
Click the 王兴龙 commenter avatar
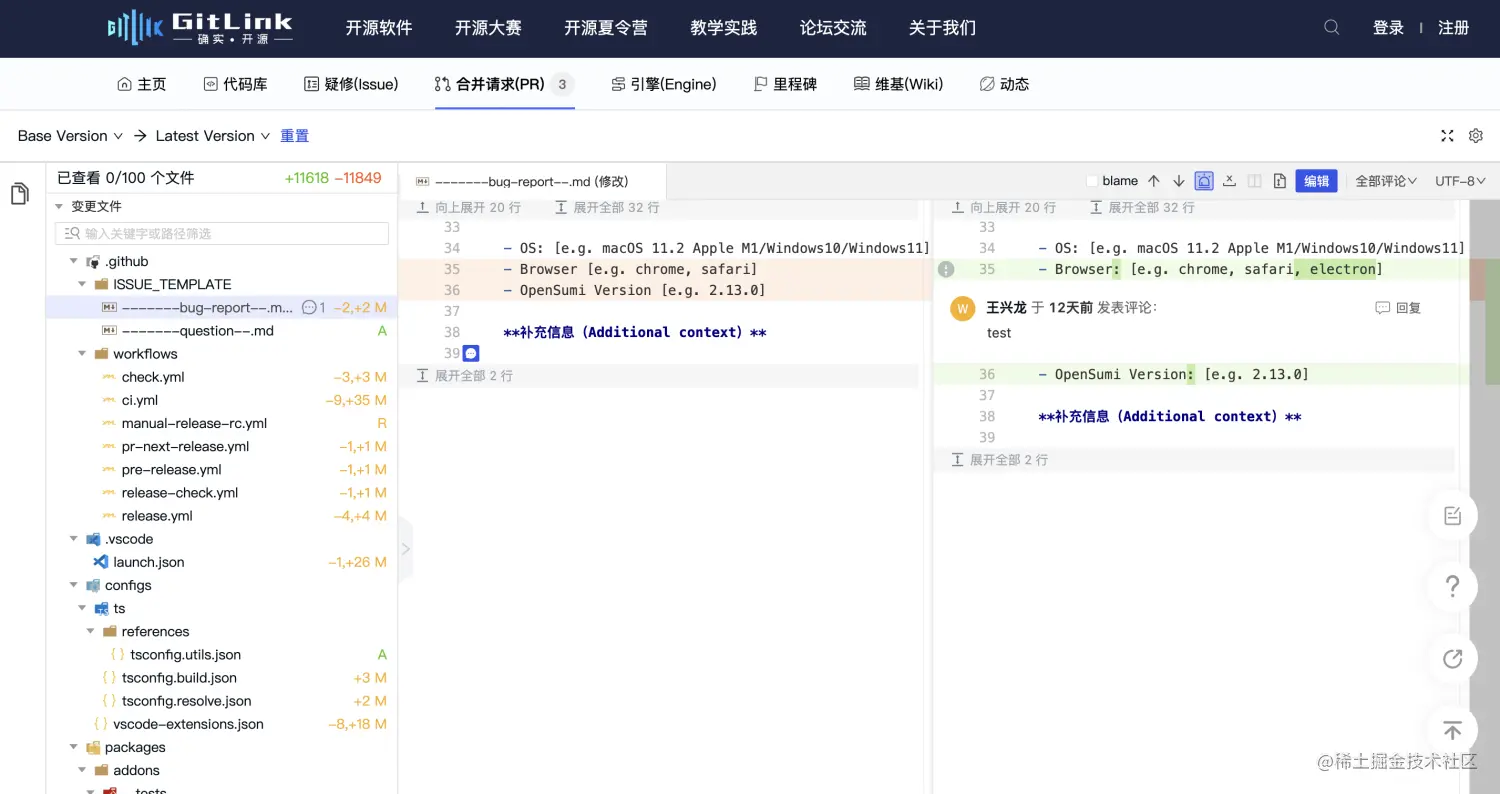click(963, 309)
